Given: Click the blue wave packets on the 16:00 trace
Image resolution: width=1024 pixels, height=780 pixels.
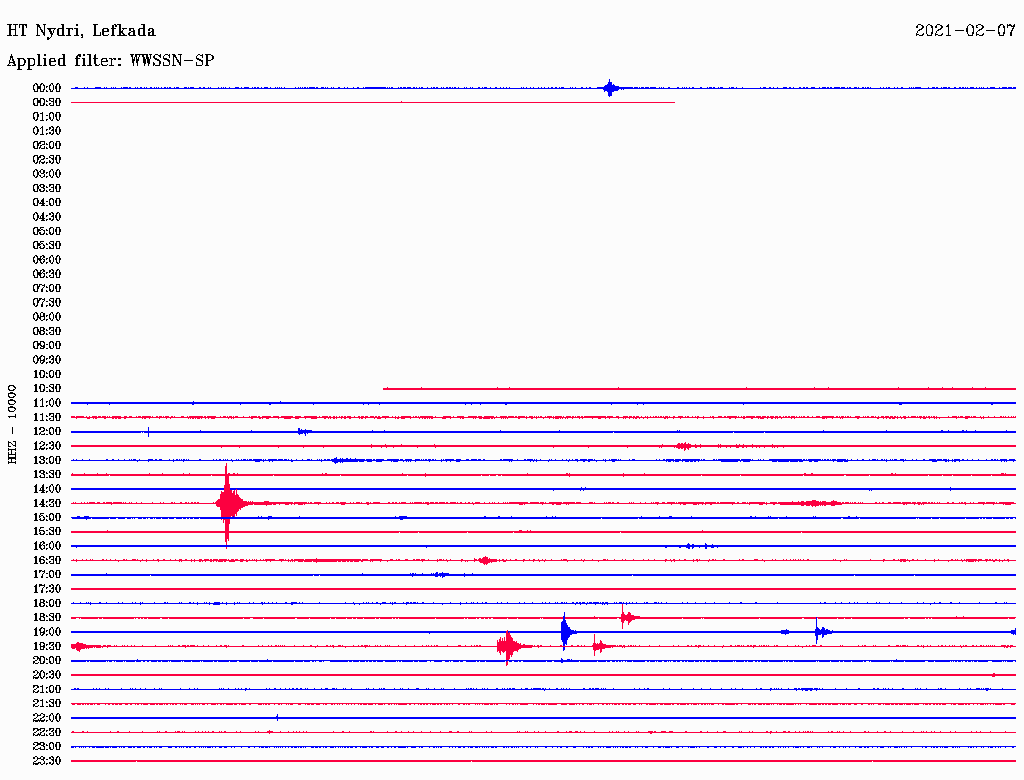Looking at the screenshot, I should 699,546.
